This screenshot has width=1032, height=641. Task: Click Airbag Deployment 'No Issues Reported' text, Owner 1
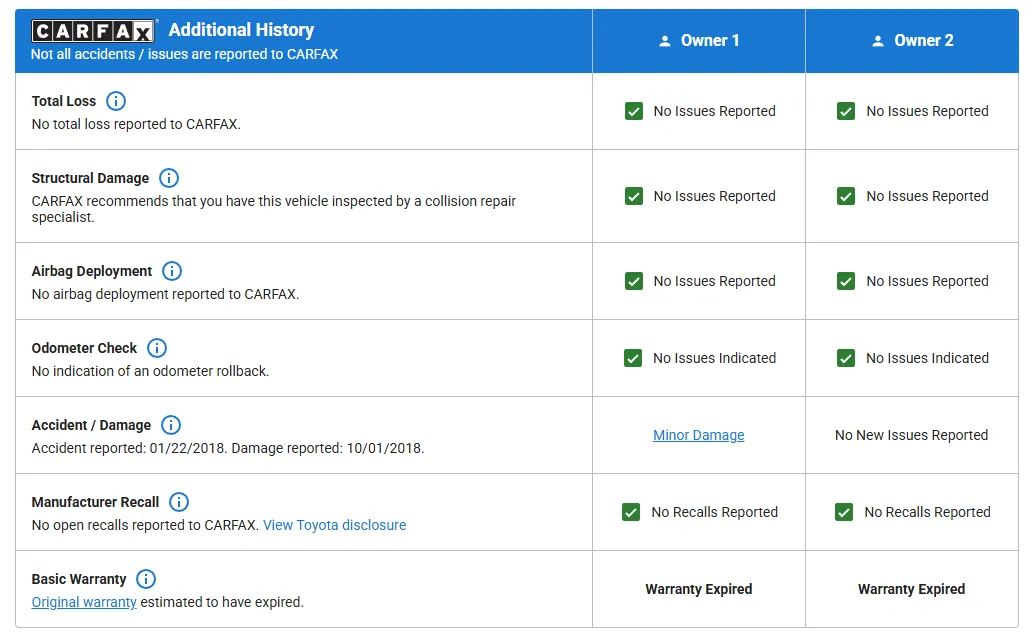(715, 281)
